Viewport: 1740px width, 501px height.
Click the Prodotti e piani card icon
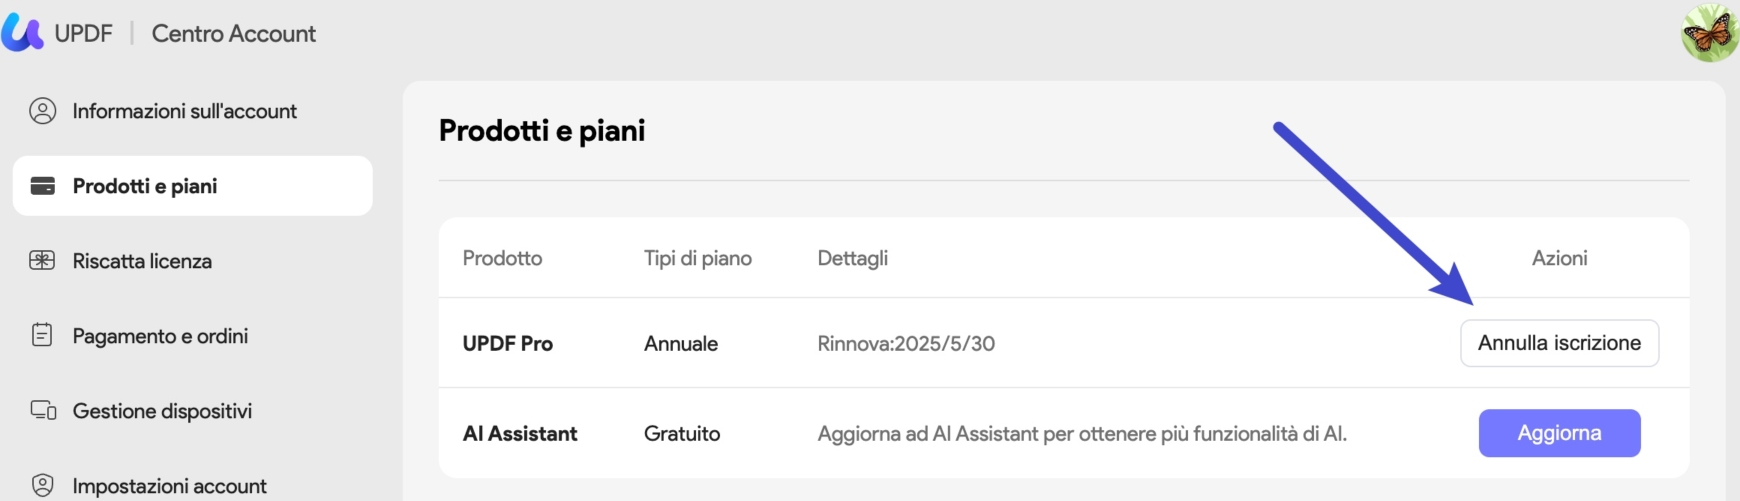(43, 186)
